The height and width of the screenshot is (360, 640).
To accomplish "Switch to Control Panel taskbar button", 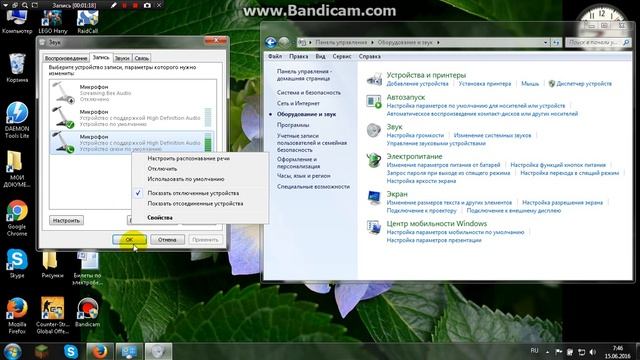I will pyautogui.click(x=129, y=351).
